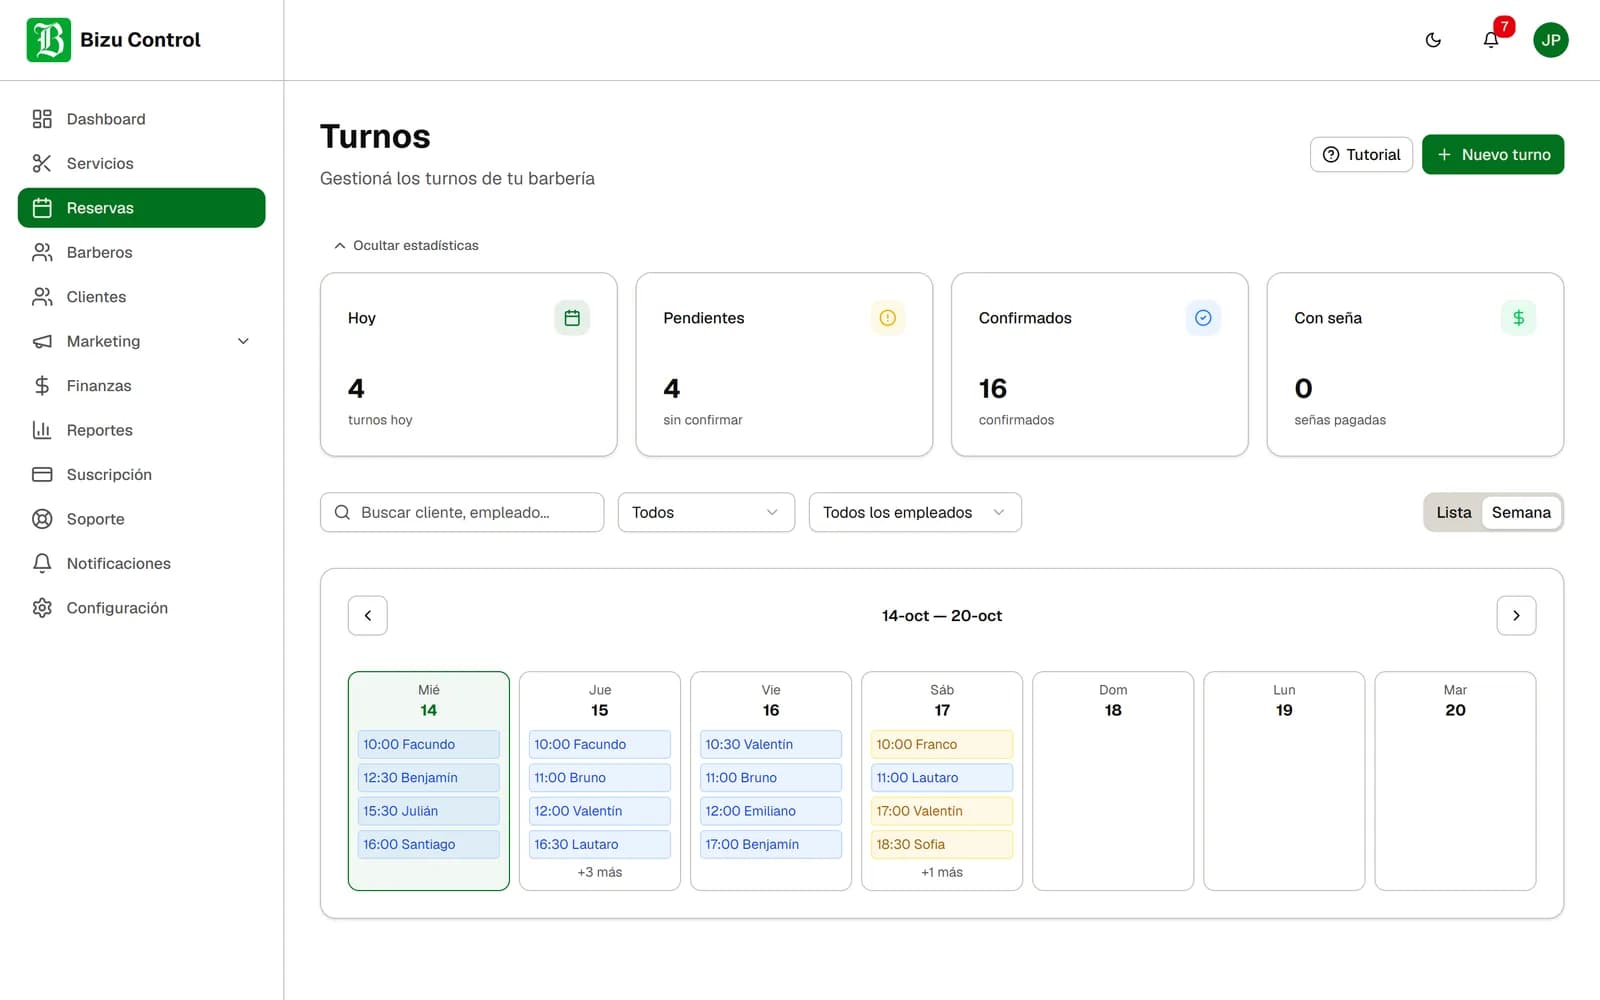Click the check icon on Confirmados card

(x=1203, y=318)
